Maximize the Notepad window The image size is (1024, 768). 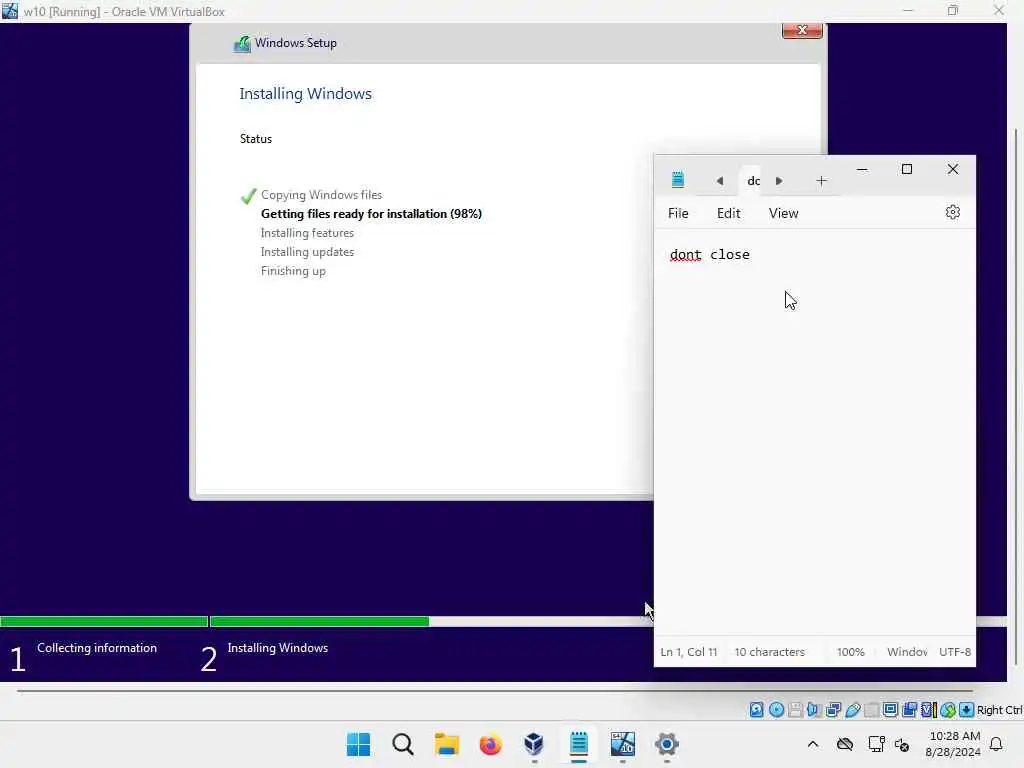(906, 169)
